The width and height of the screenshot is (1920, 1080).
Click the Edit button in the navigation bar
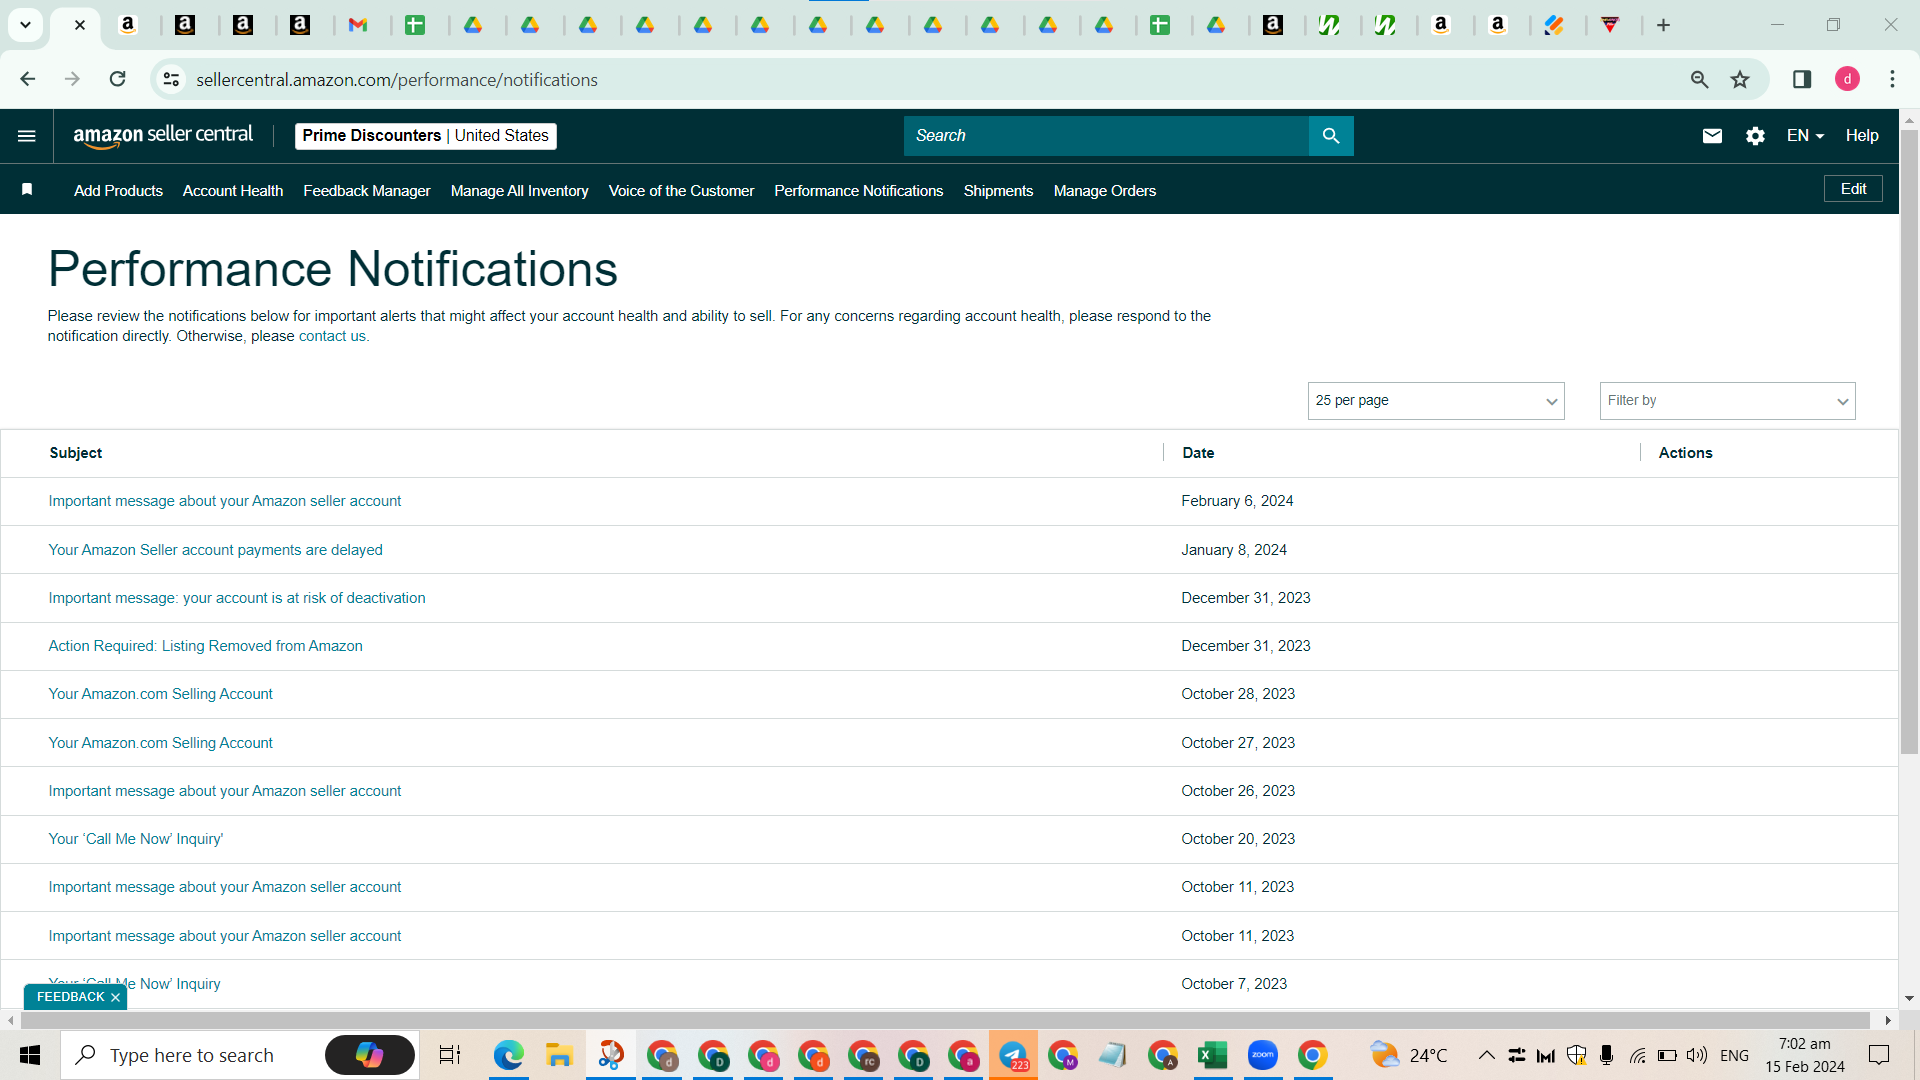[1853, 189]
